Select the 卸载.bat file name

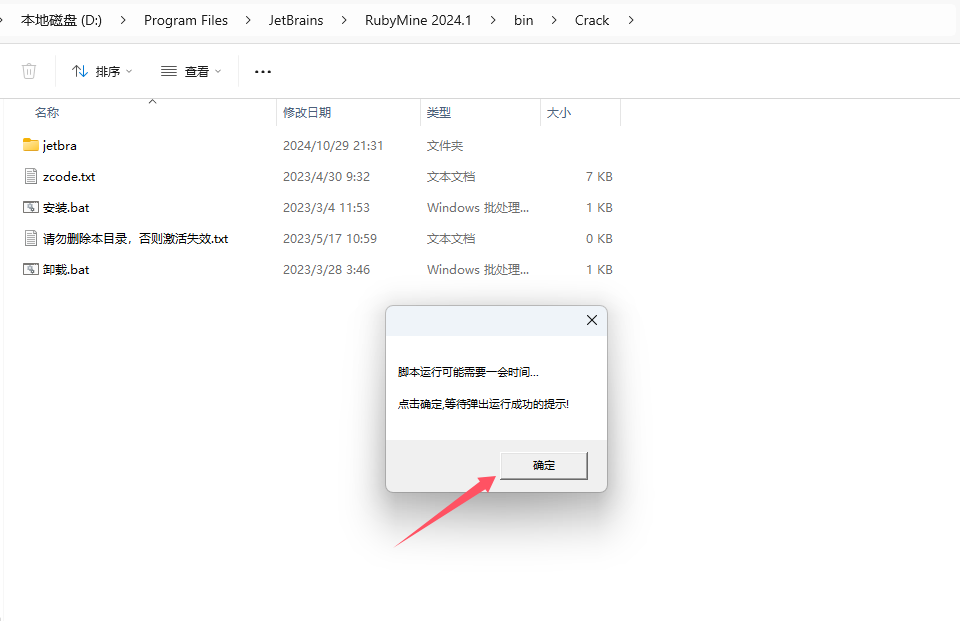tap(66, 269)
